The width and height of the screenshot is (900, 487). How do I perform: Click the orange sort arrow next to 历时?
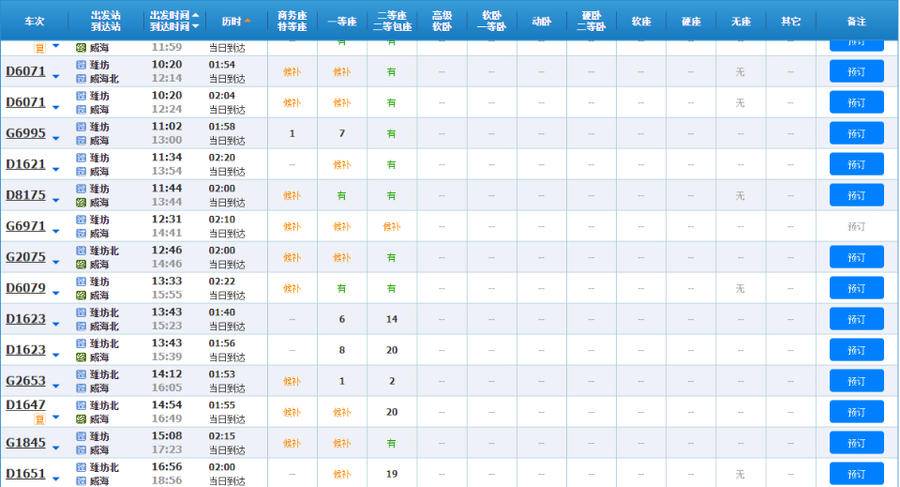248,21
